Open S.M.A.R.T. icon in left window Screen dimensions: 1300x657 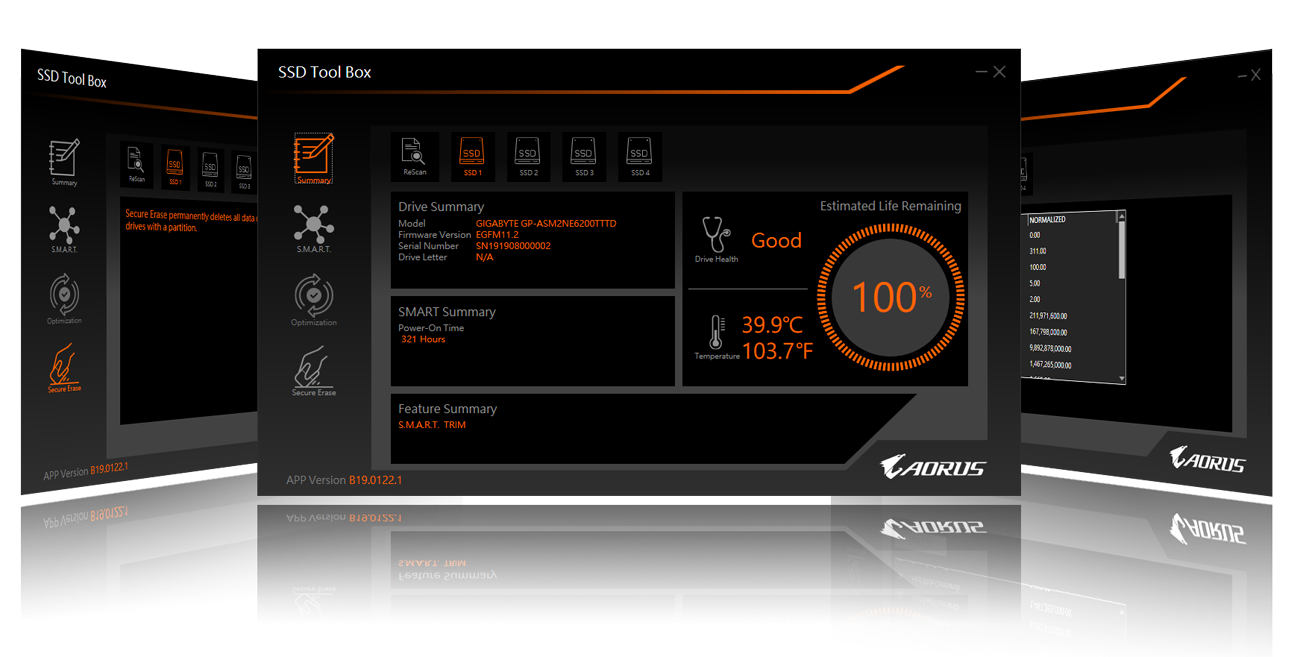[x=64, y=228]
